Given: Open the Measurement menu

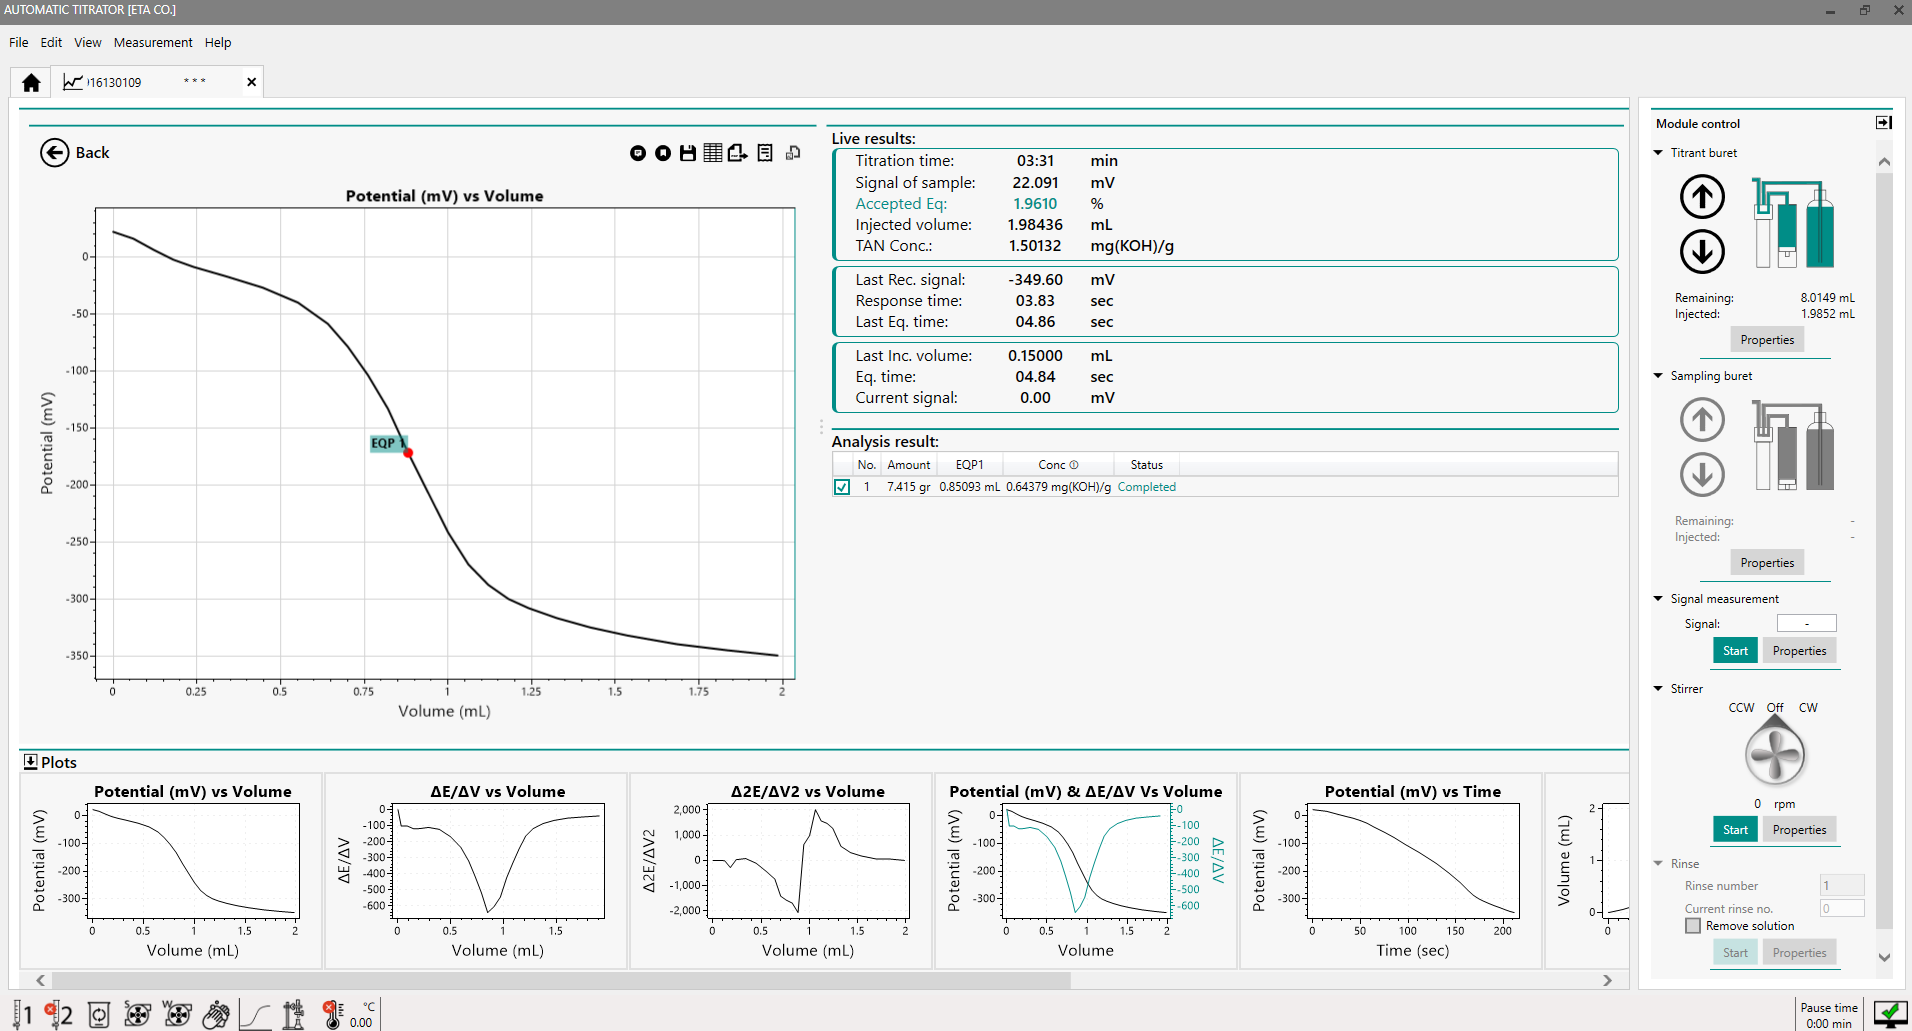Looking at the screenshot, I should coord(152,42).
